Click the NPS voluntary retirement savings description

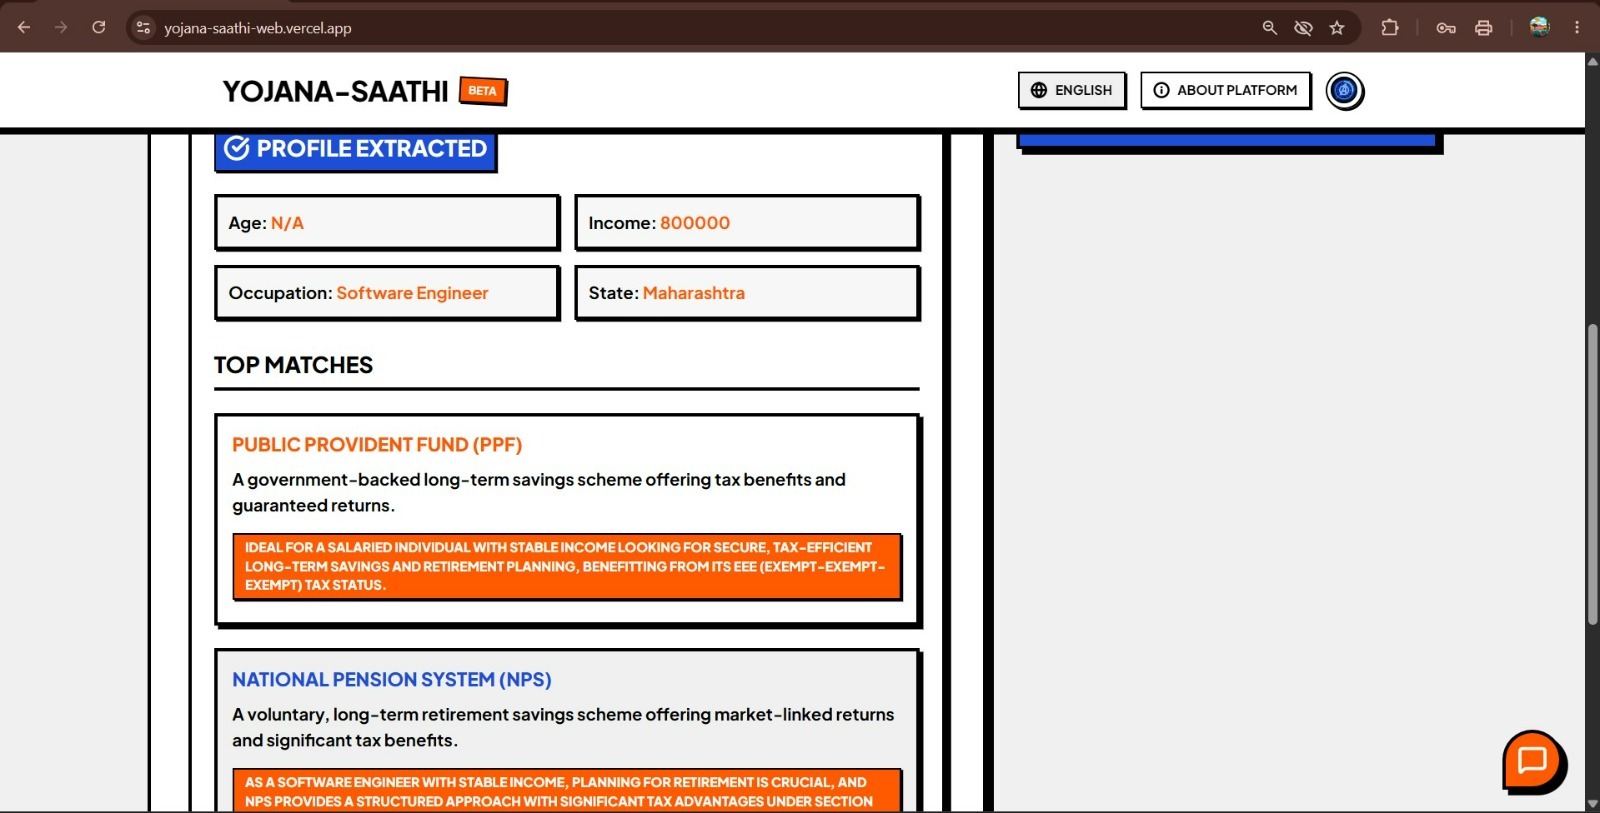click(x=563, y=727)
